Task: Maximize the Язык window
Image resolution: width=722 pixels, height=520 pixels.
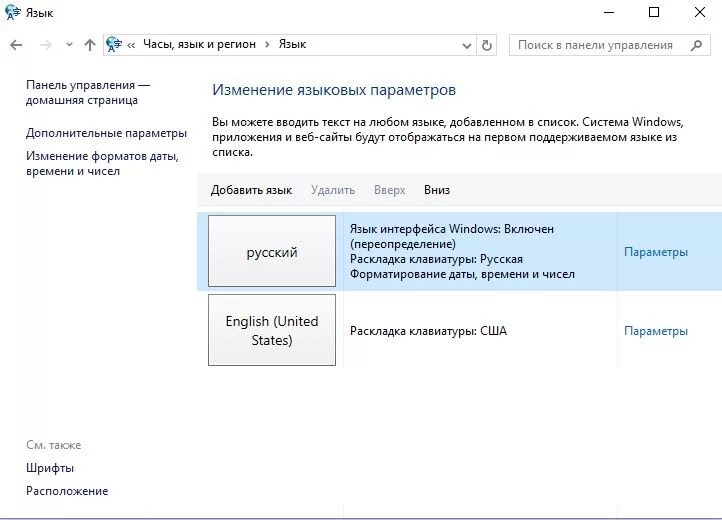Action: point(654,12)
